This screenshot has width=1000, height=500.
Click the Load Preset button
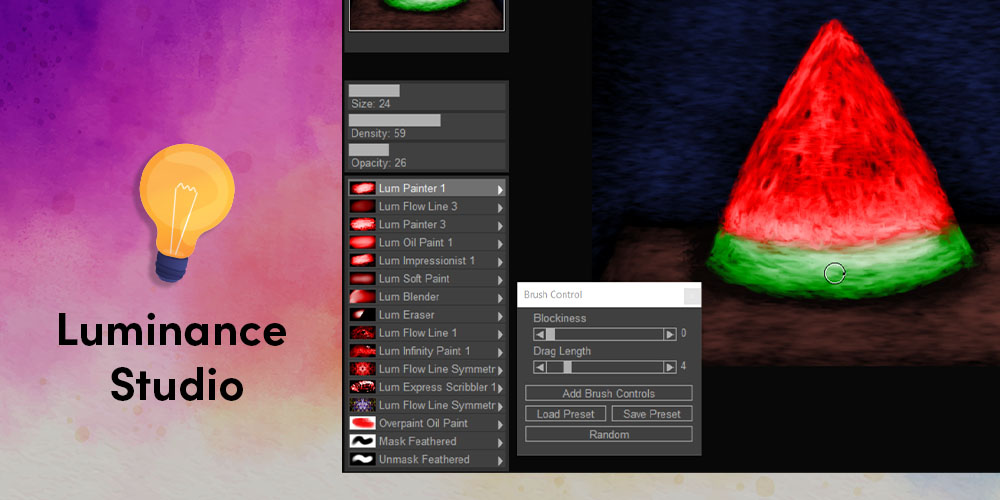click(565, 414)
